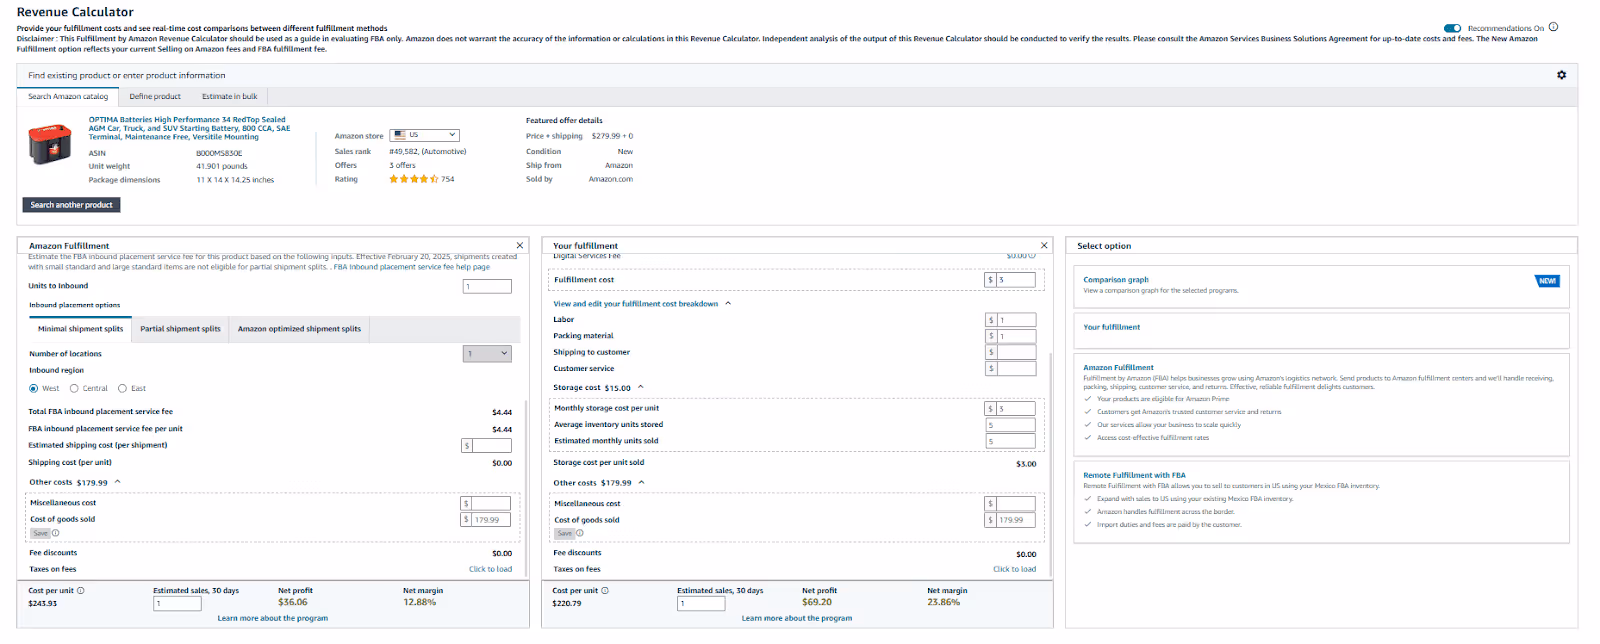The image size is (1600, 644).
Task: Select Central inbound region
Action: [74, 388]
